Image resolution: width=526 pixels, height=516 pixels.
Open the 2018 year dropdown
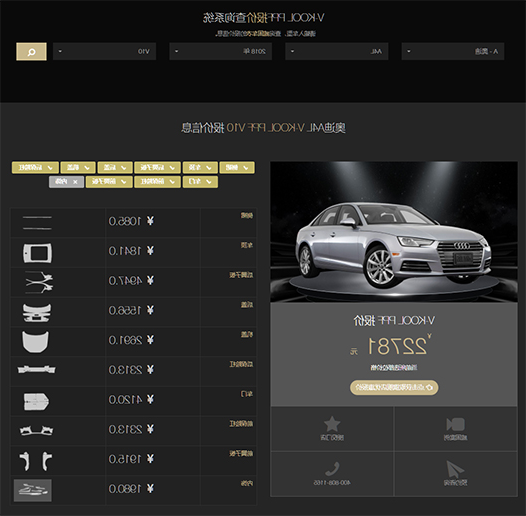click(221, 51)
